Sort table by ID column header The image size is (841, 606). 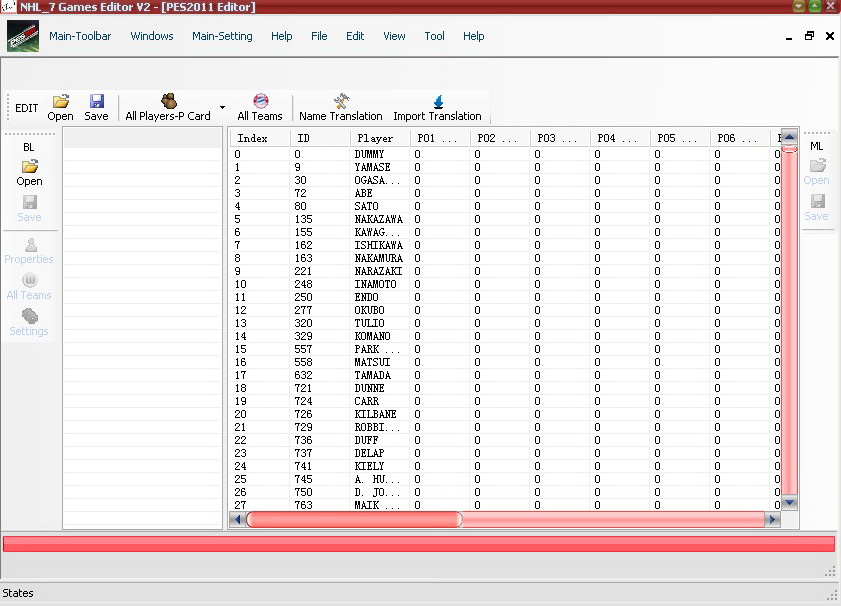pyautogui.click(x=320, y=138)
